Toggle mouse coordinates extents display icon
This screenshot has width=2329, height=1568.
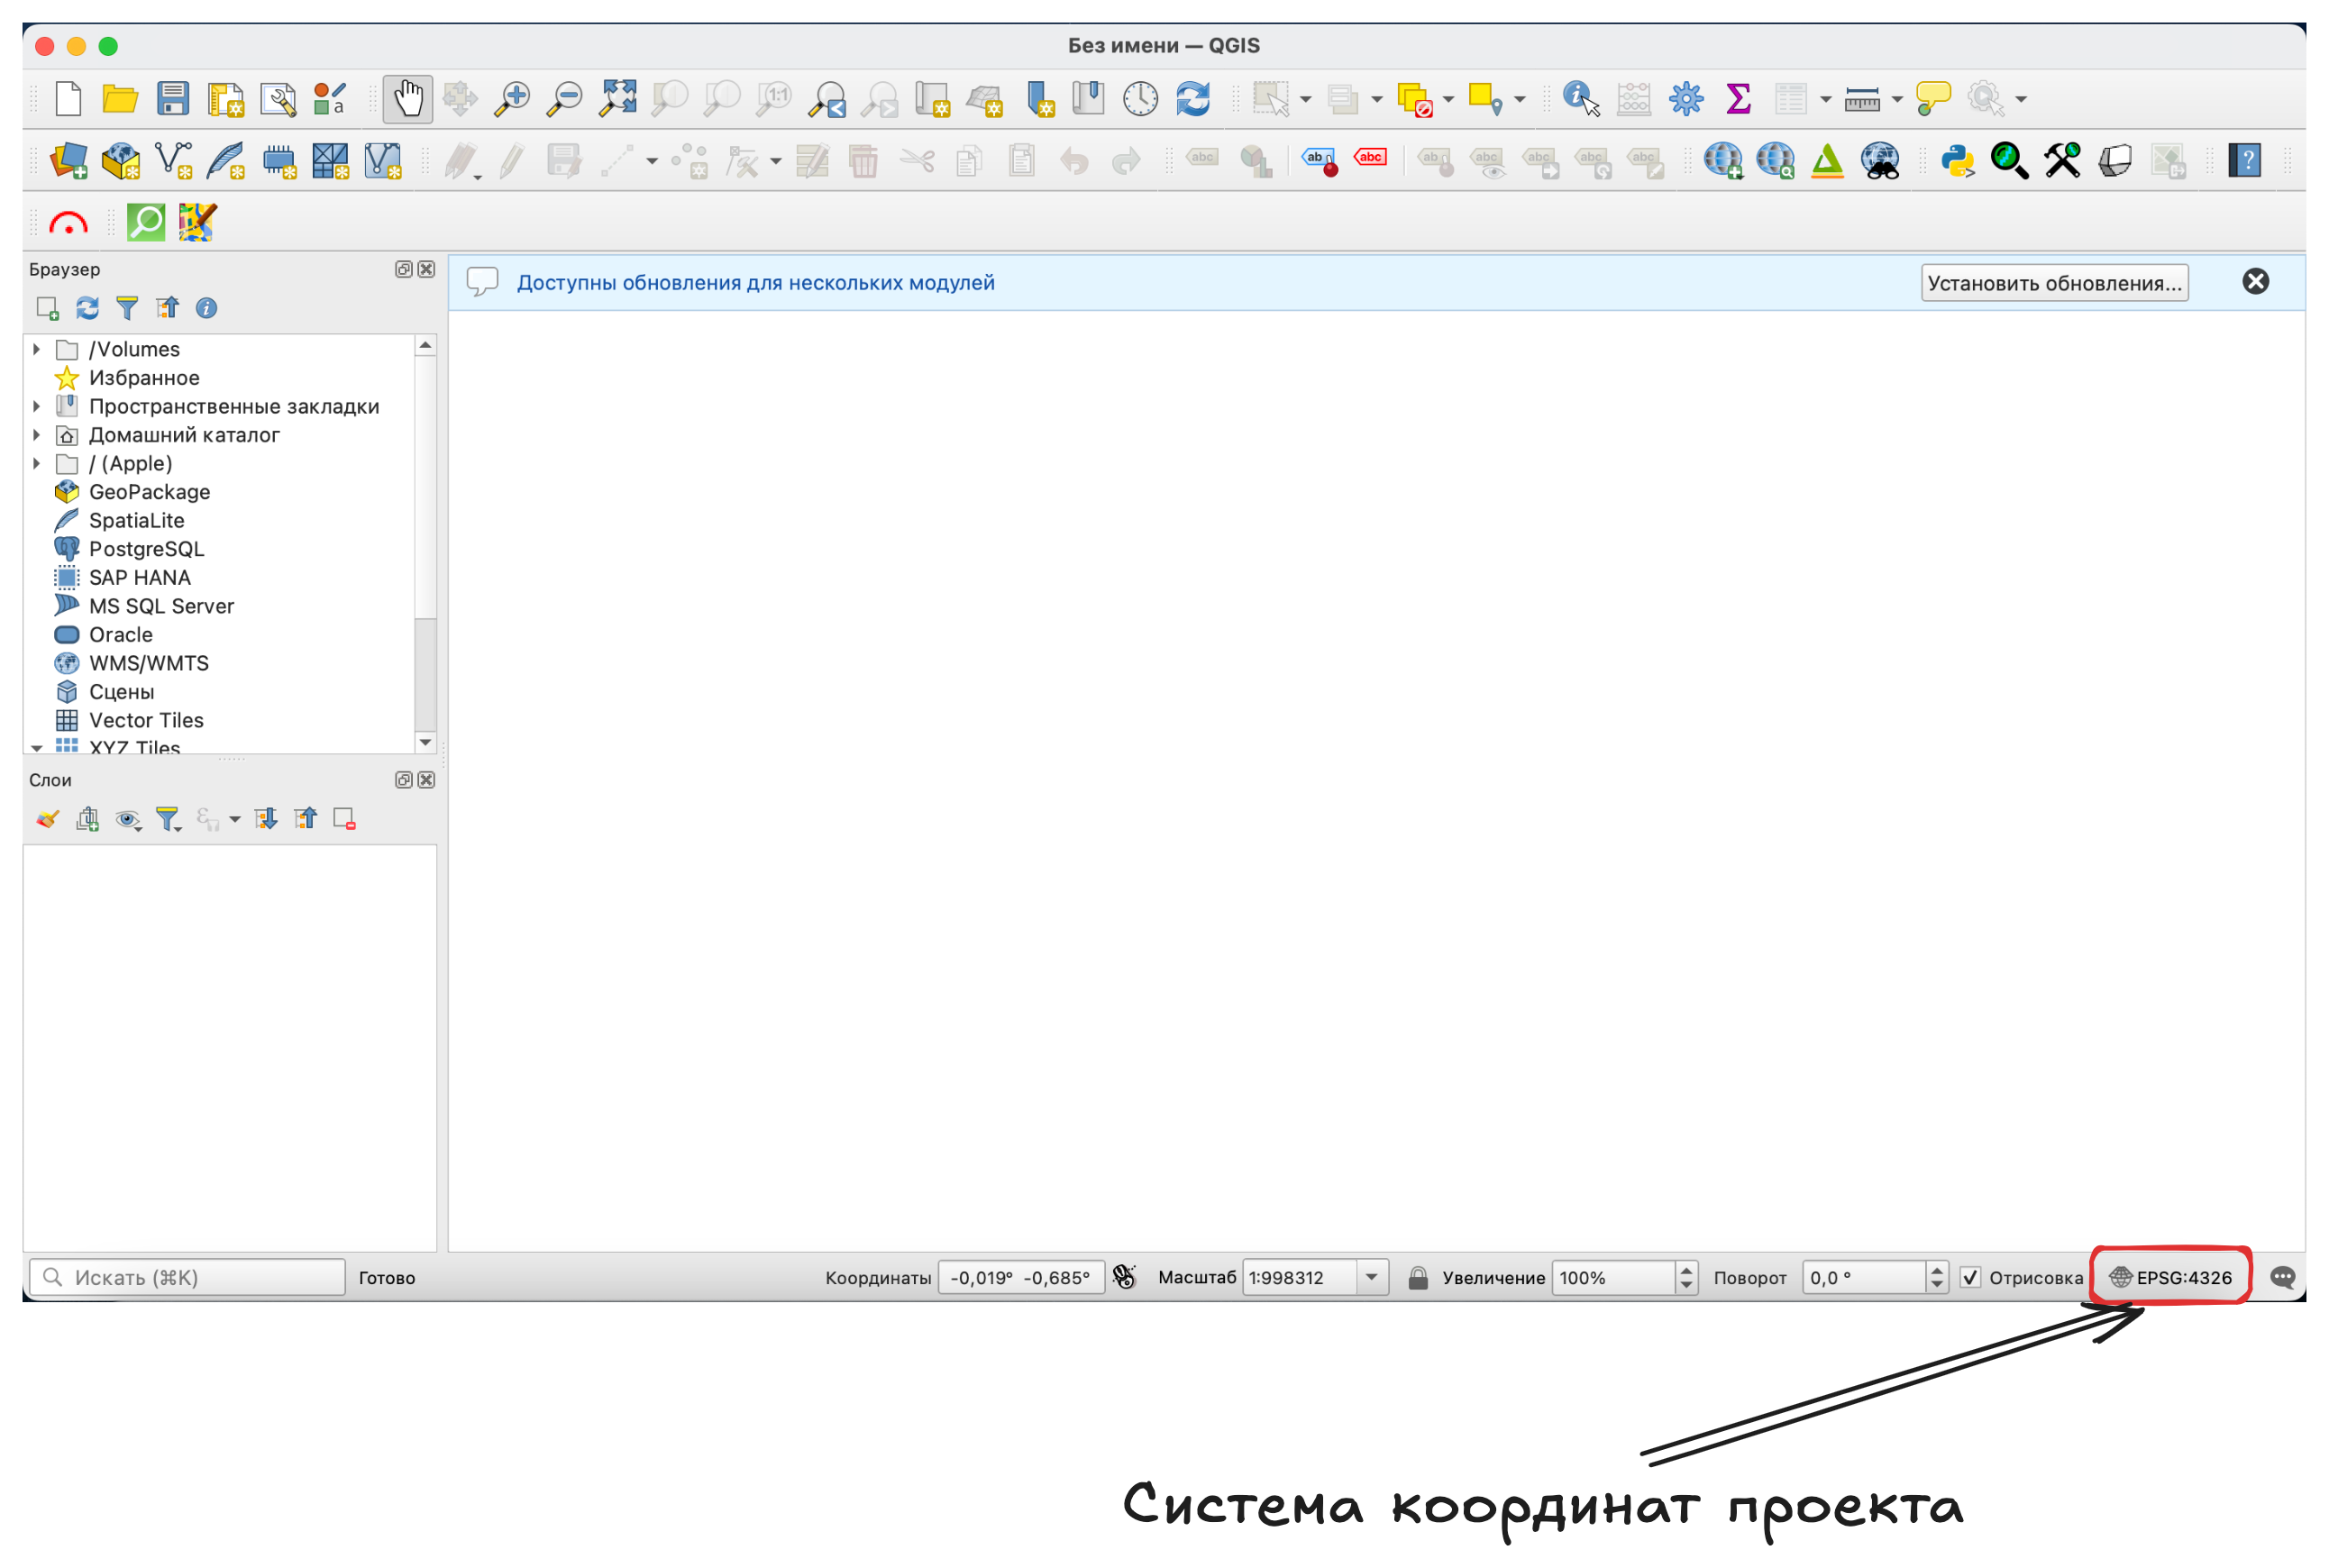click(1124, 1277)
